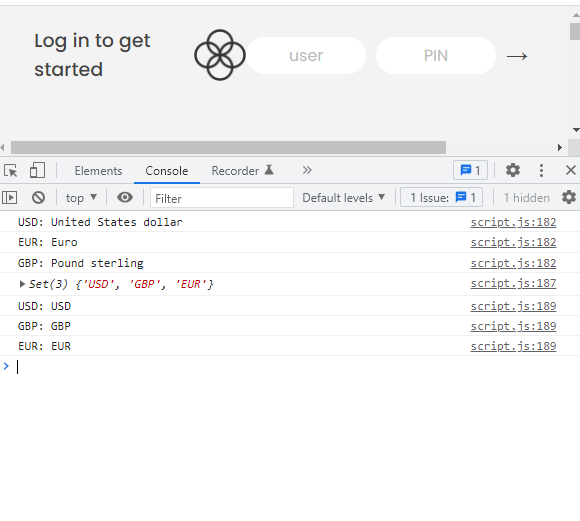Image resolution: width=580 pixels, height=521 pixels.
Task: Click the page scrollbar right arrow
Action: (x=560, y=147)
